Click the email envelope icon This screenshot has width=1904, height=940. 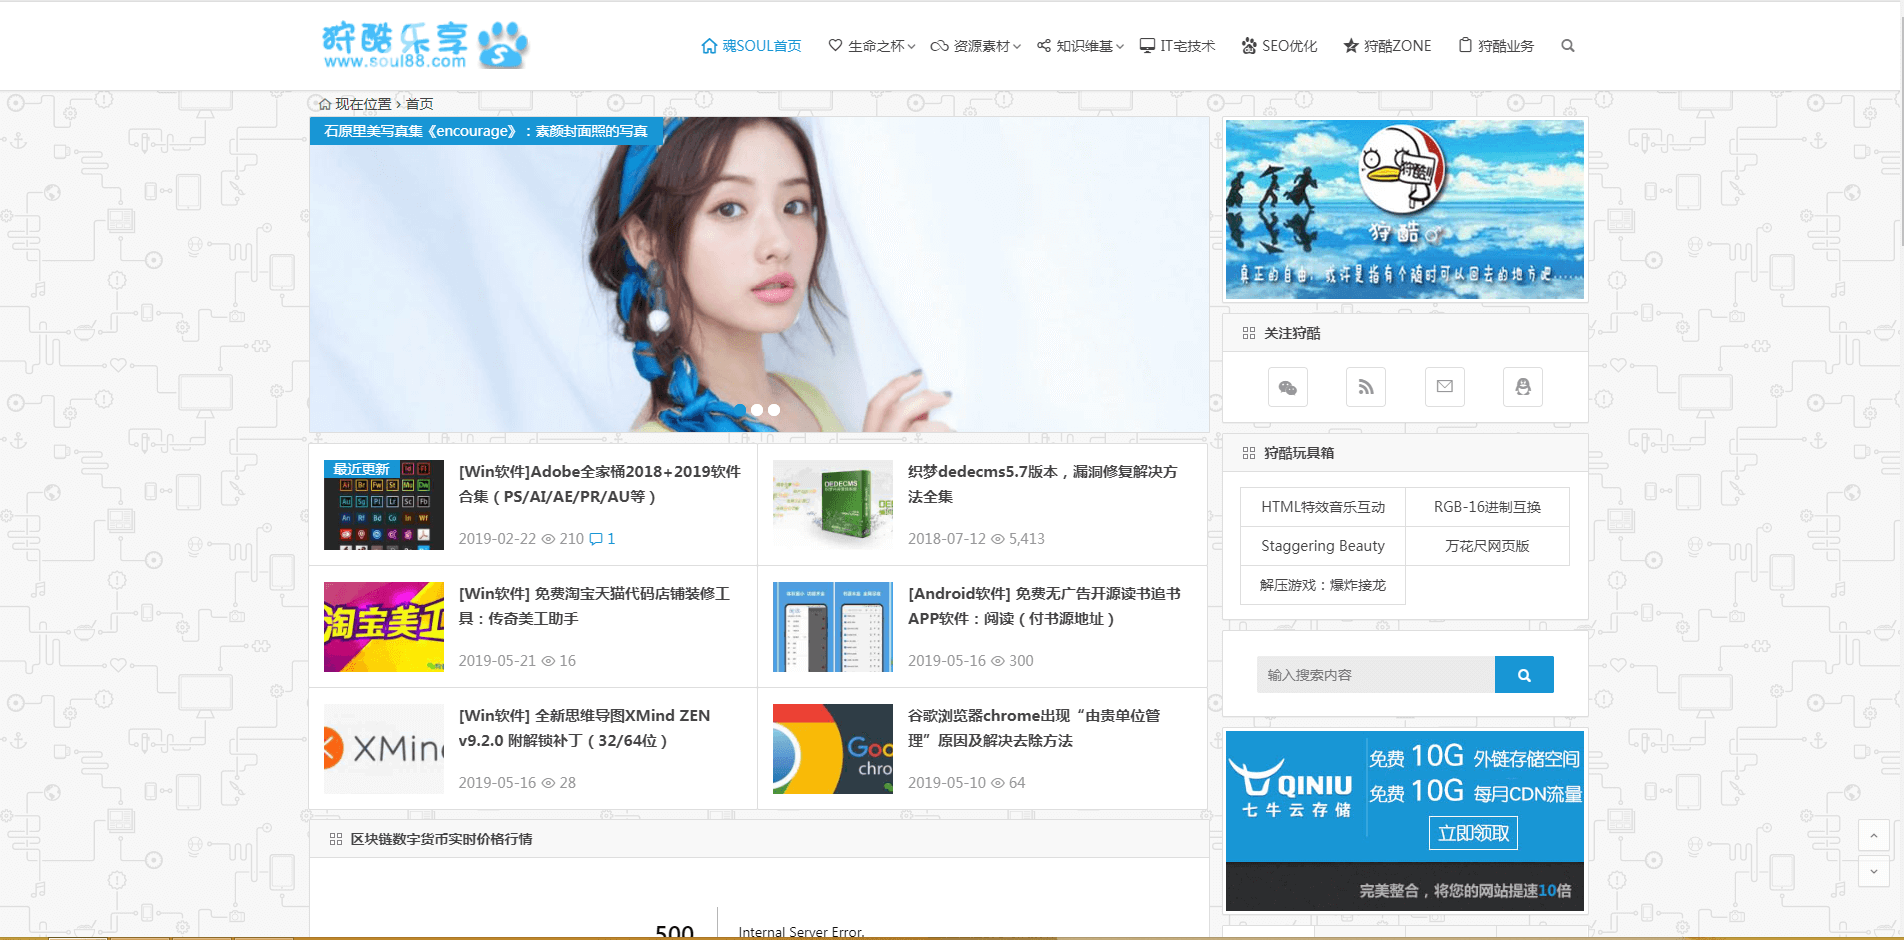click(x=1444, y=387)
